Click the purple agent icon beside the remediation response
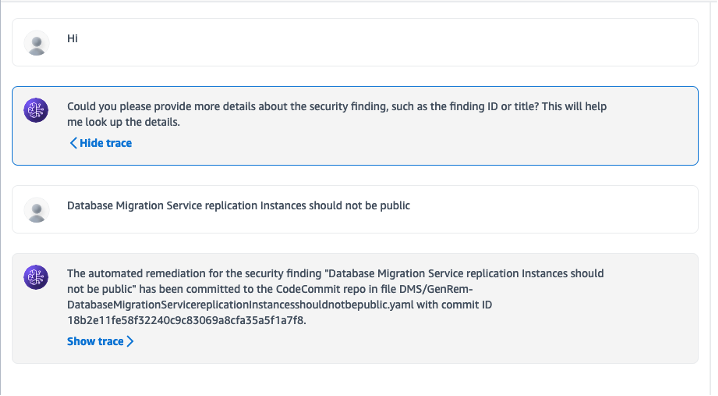This screenshot has width=718, height=396. tap(36, 277)
